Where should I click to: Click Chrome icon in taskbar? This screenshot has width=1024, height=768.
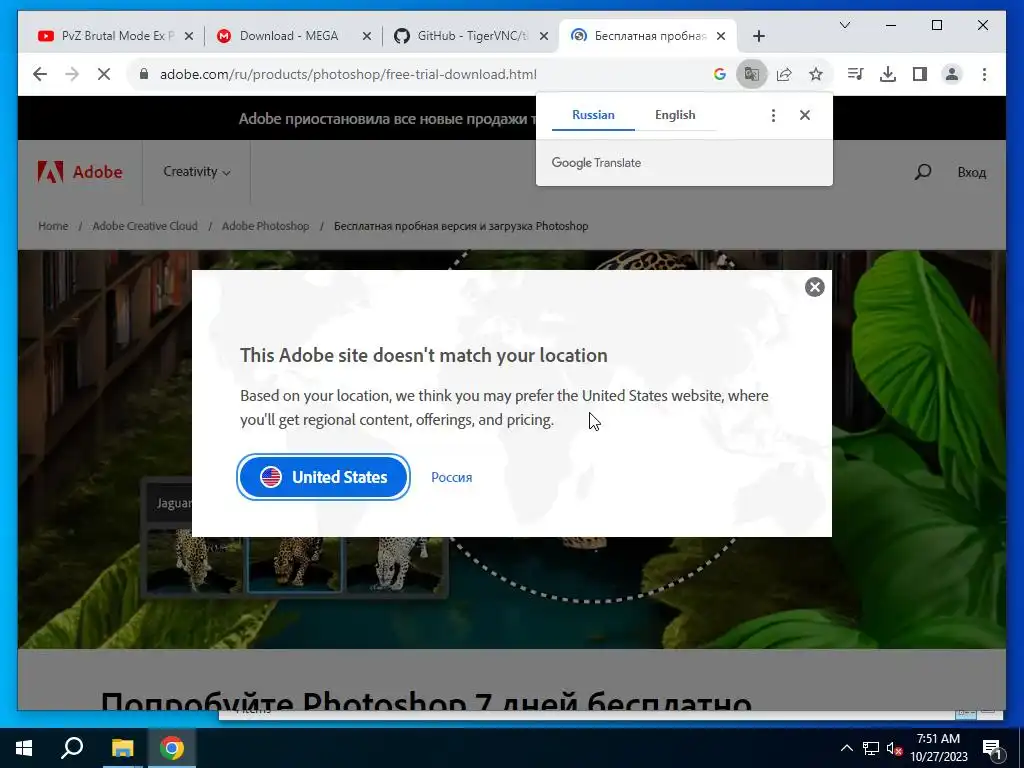click(172, 748)
